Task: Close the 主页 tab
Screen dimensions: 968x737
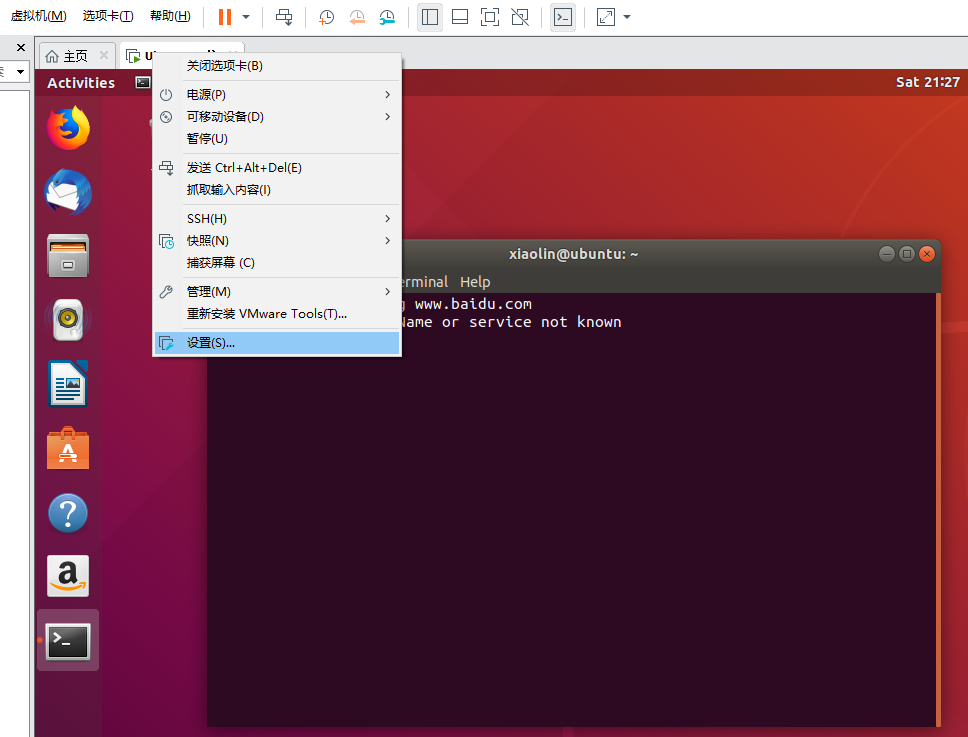Action: [104, 55]
